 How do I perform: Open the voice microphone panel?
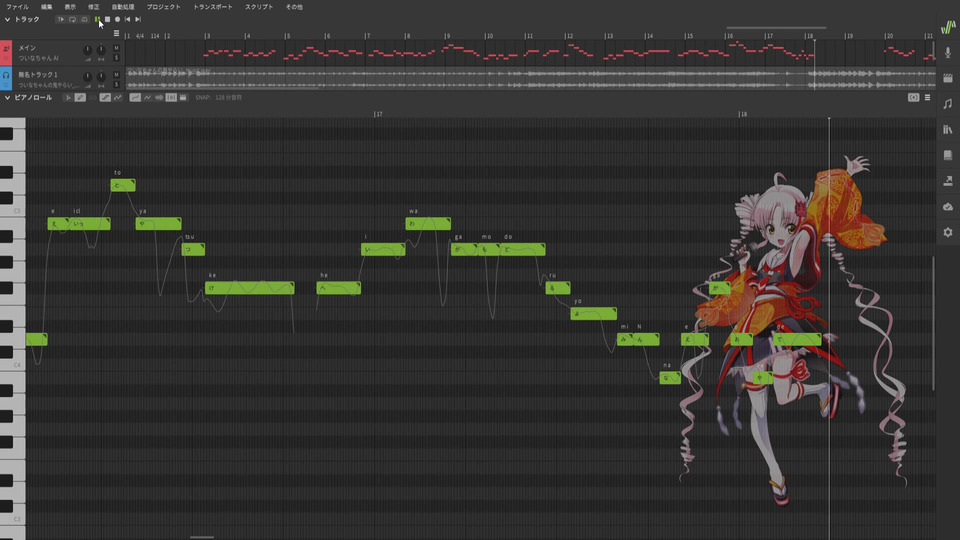948,53
